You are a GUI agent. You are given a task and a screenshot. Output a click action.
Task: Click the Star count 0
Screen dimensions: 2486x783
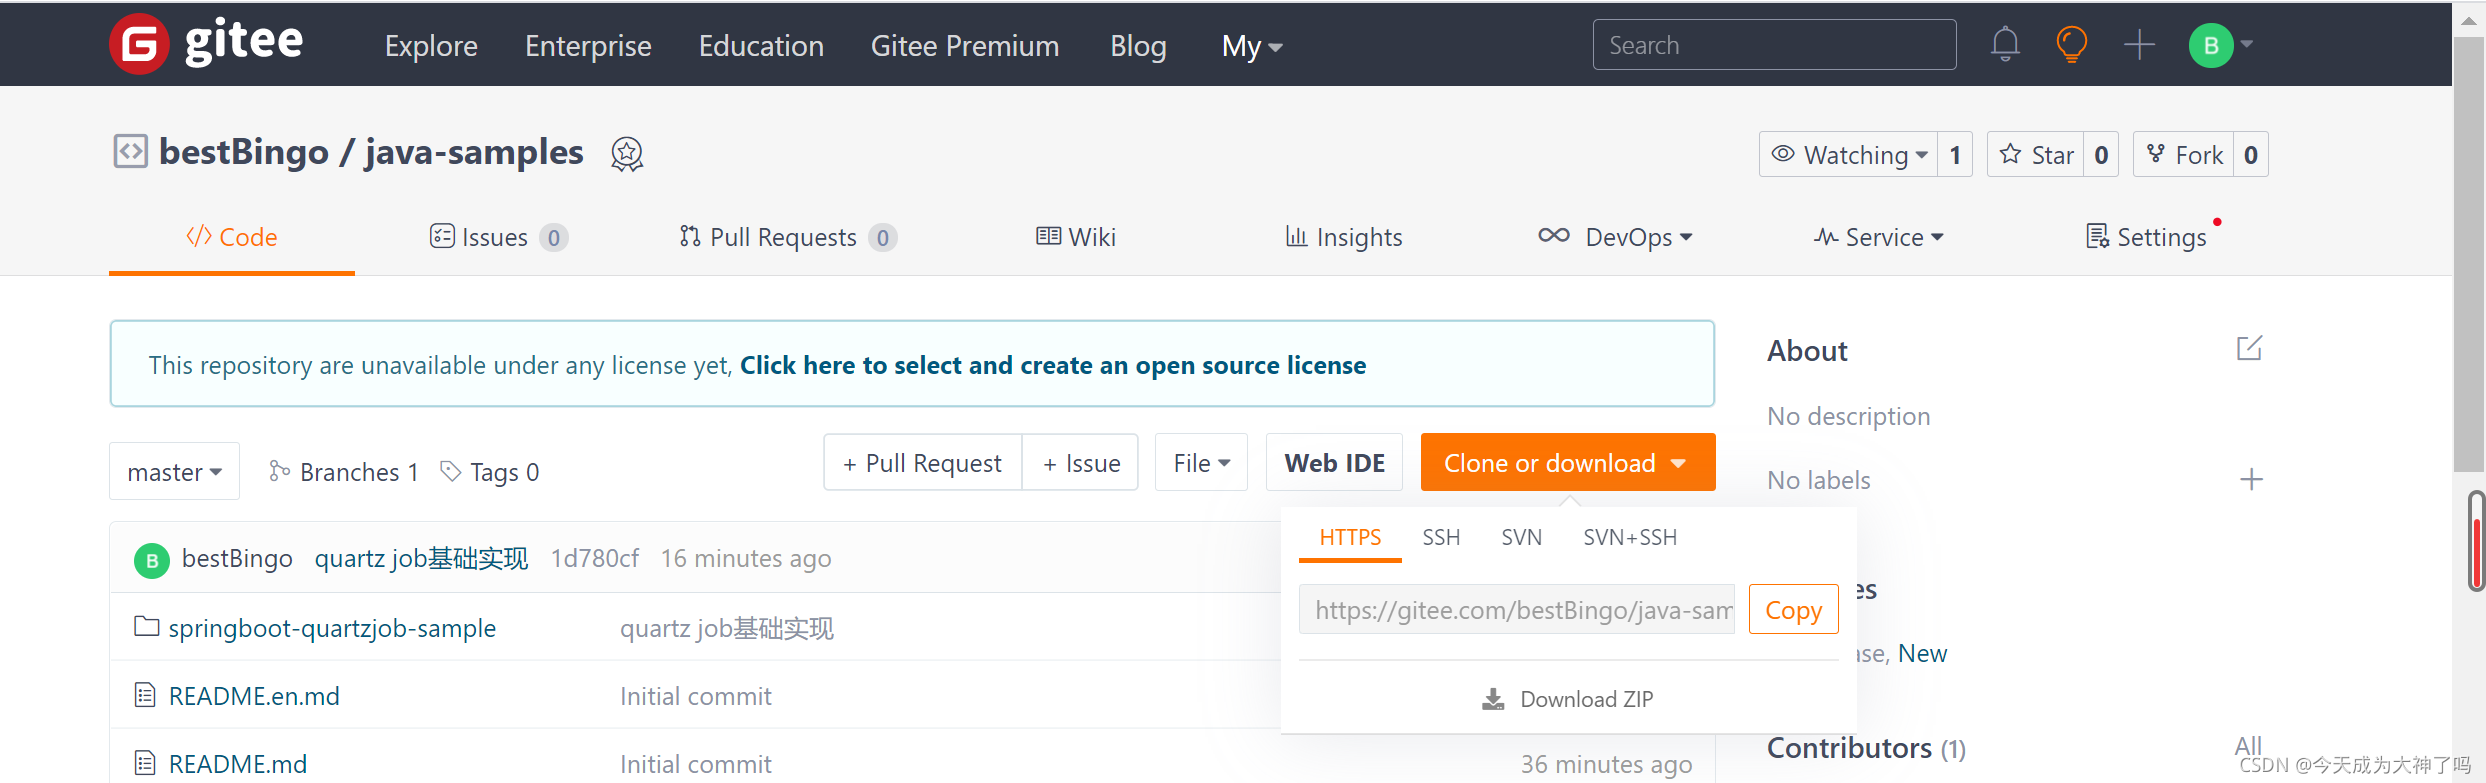pyautogui.click(x=2101, y=155)
